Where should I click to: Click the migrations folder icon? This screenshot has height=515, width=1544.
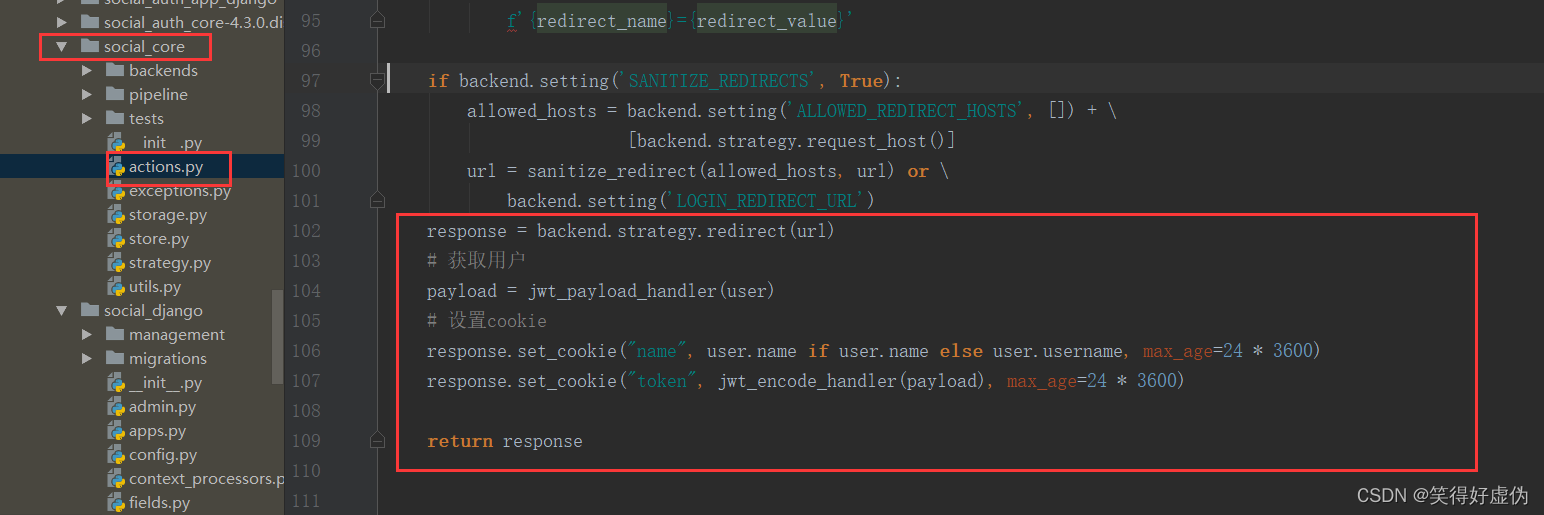[x=115, y=358]
